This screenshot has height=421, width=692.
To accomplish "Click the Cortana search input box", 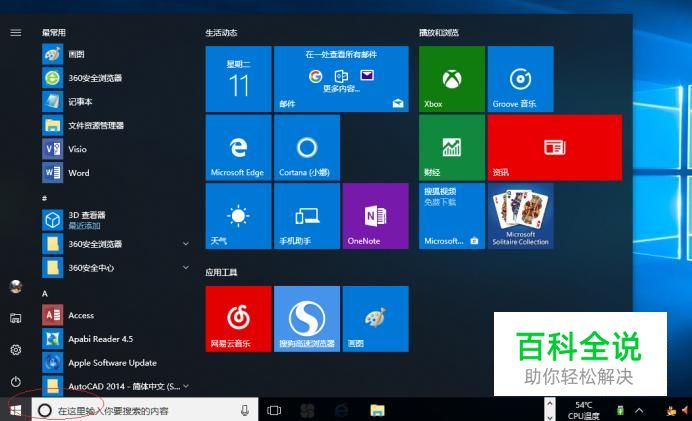I will click(145, 410).
